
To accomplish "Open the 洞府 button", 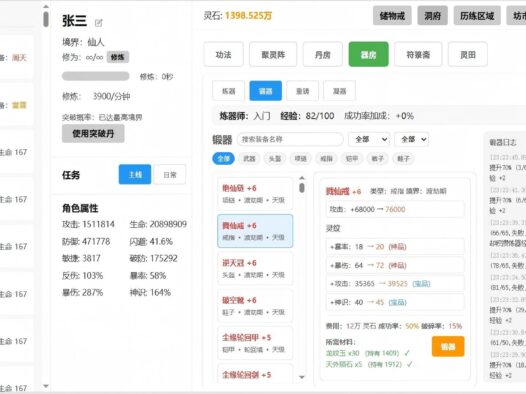I will [x=432, y=15].
